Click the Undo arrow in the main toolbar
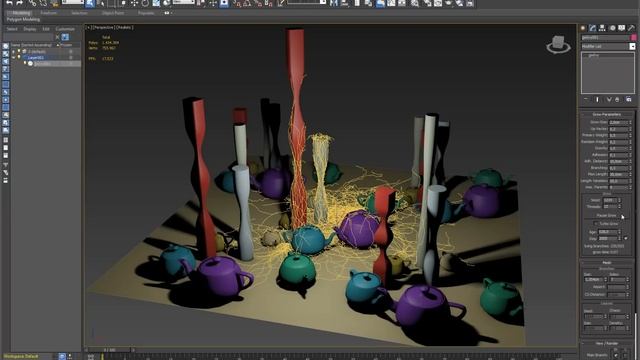The width and height of the screenshot is (640, 360). point(9,3)
